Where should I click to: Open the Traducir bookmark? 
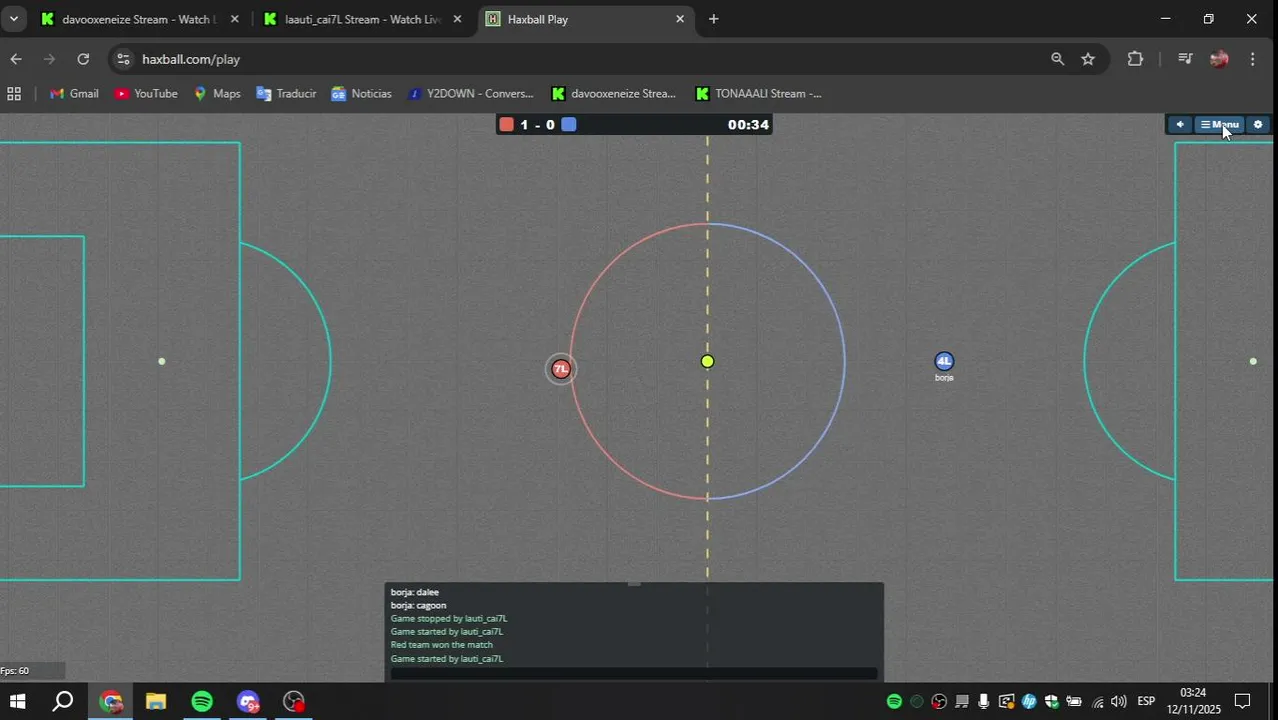pyautogui.click(x=286, y=93)
